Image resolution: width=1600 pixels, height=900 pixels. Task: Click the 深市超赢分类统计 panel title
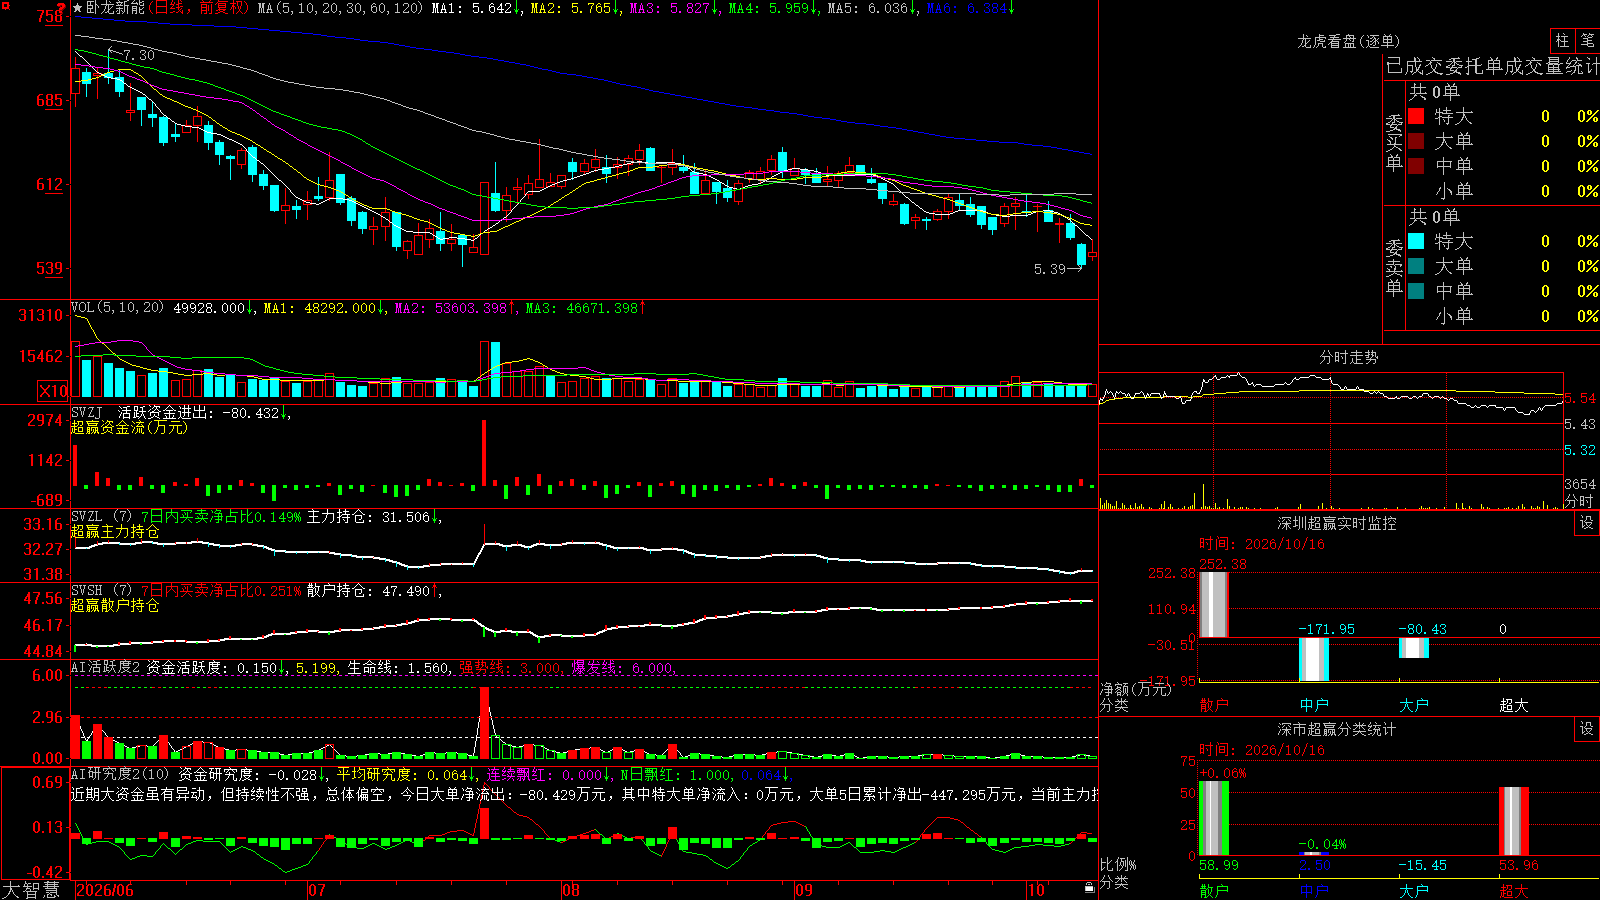click(1337, 729)
